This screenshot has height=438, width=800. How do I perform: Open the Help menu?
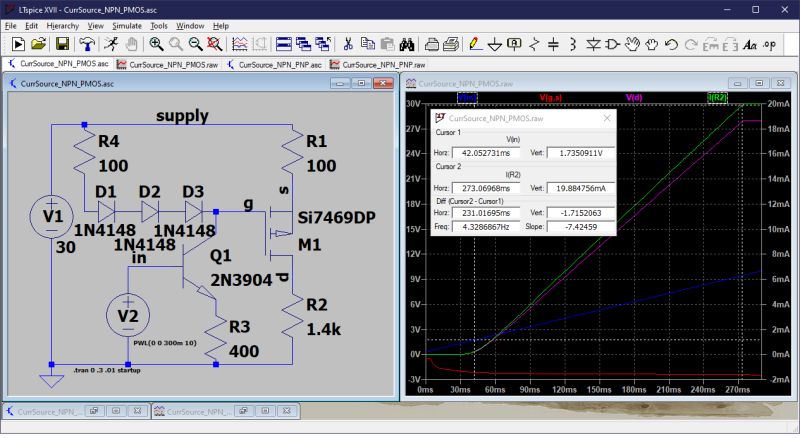[221, 26]
